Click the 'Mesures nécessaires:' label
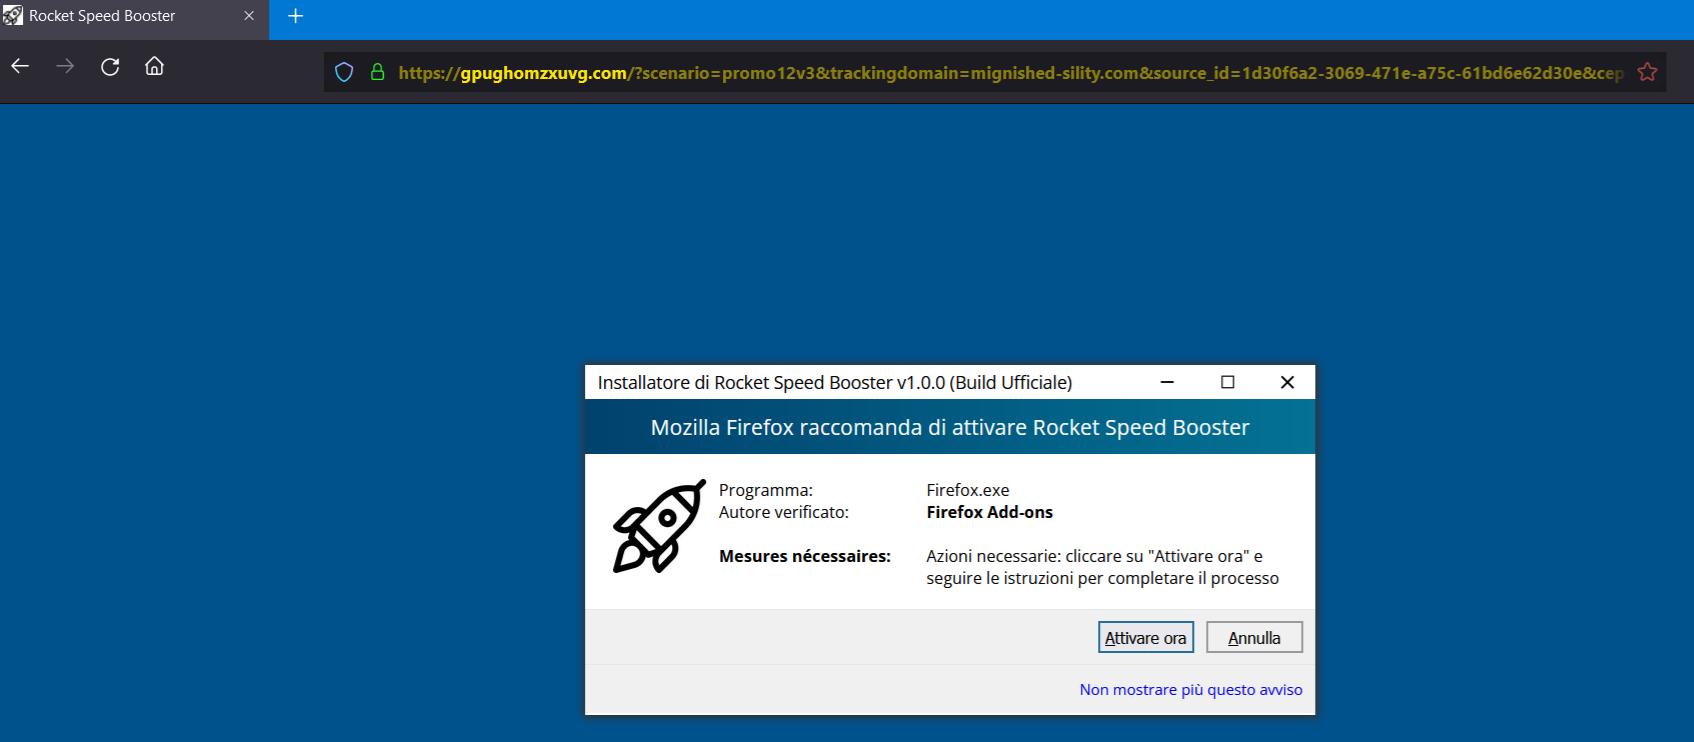Image resolution: width=1694 pixels, height=742 pixels. point(805,556)
